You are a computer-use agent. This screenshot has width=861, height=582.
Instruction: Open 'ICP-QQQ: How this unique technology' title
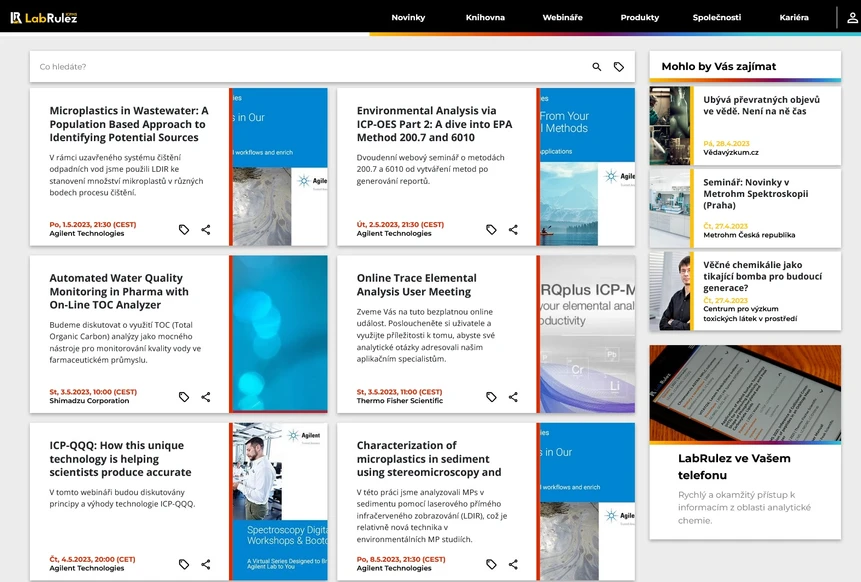120,458
